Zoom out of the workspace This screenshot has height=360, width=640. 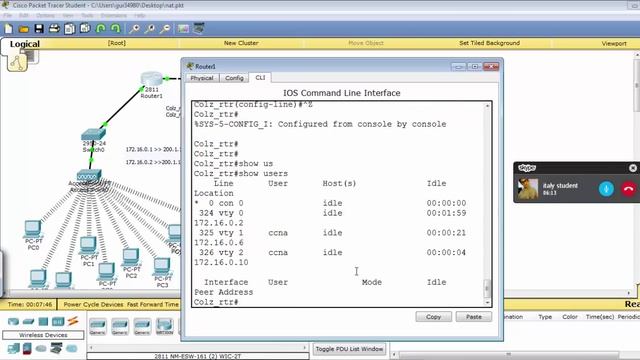click(x=165, y=29)
